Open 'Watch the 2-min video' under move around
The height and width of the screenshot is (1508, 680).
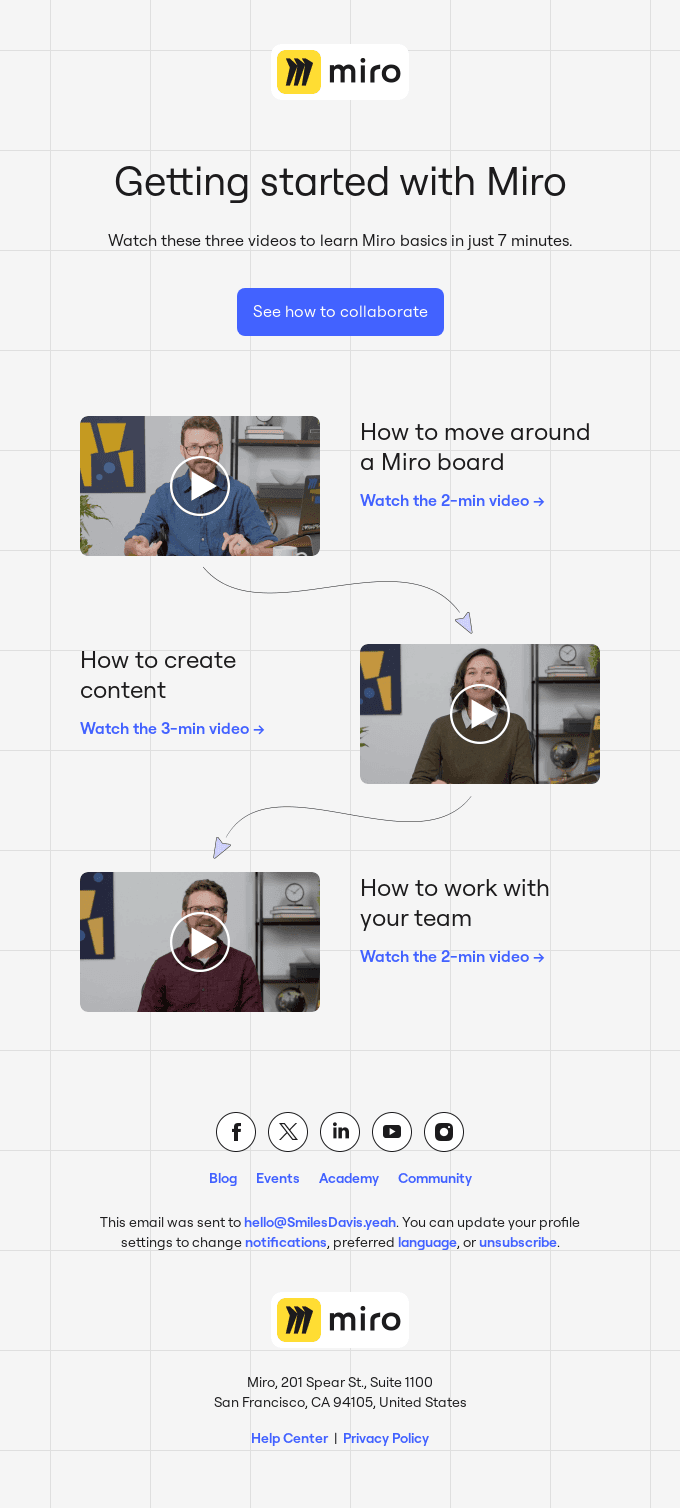[452, 501]
